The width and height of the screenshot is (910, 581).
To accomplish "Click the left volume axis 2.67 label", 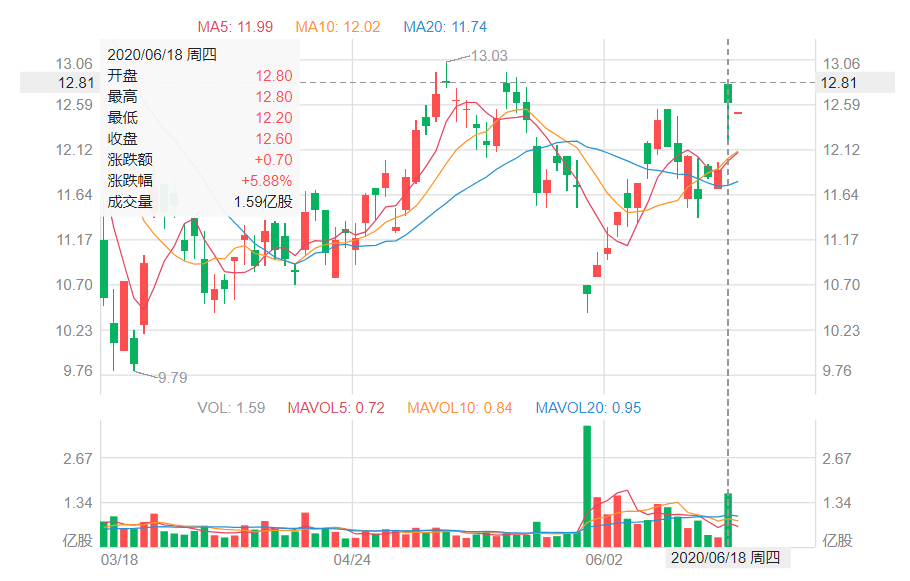I will 78,459.
